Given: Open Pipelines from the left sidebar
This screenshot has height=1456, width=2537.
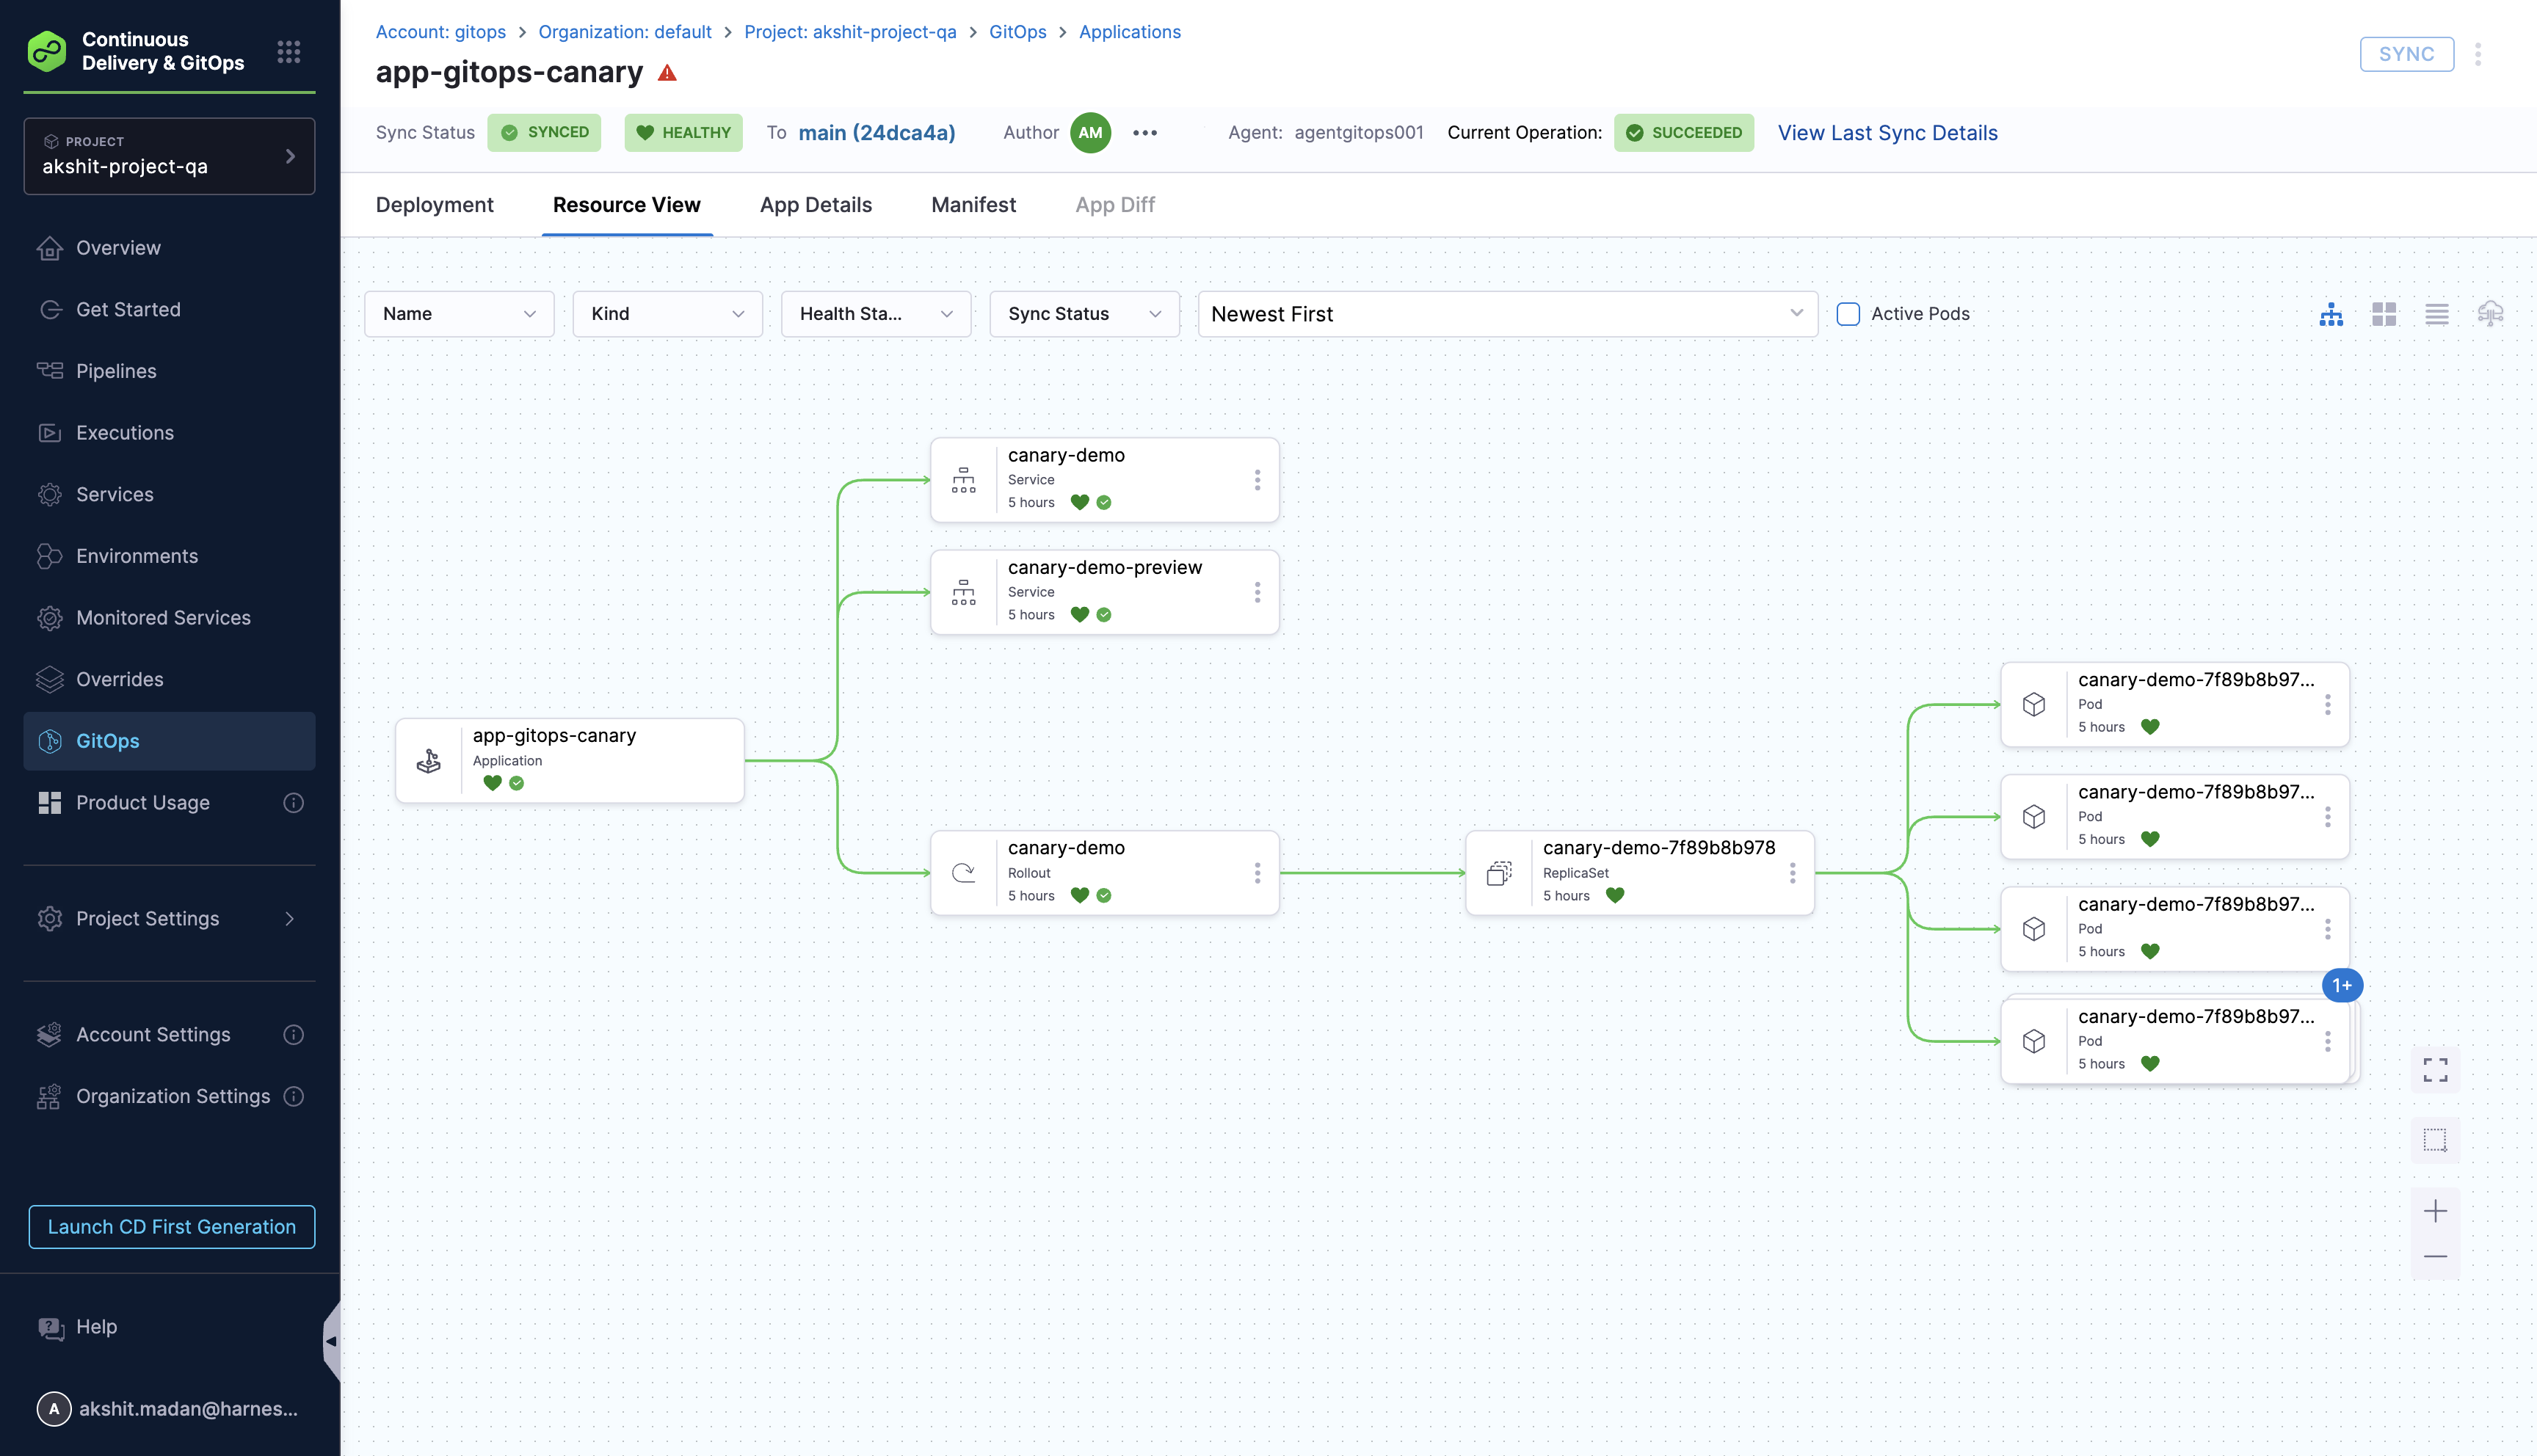Looking at the screenshot, I should click(116, 370).
